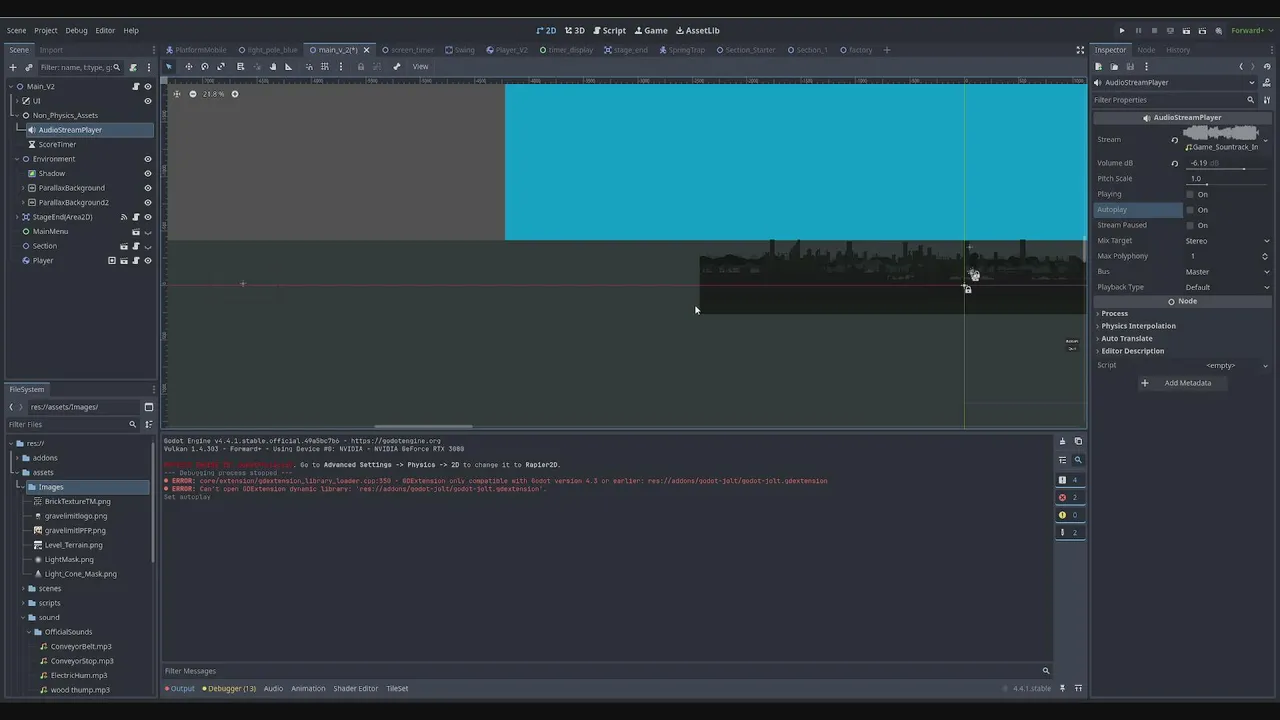Select the Select Mode arrow tool
1280x720 pixels.
(168, 67)
